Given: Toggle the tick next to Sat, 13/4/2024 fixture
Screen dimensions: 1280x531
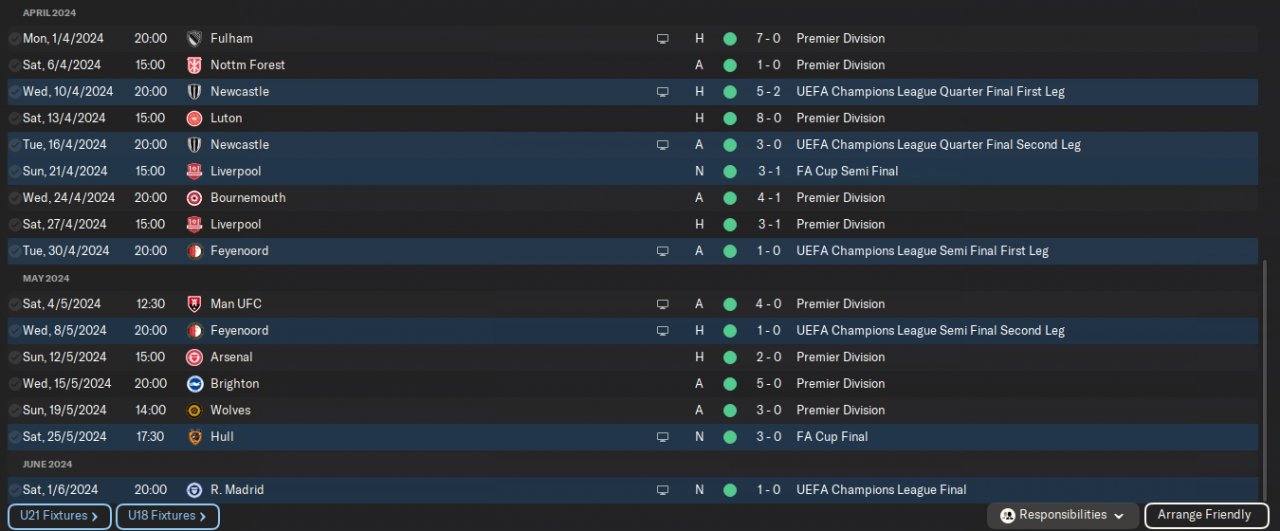Looking at the screenshot, I should [14, 118].
